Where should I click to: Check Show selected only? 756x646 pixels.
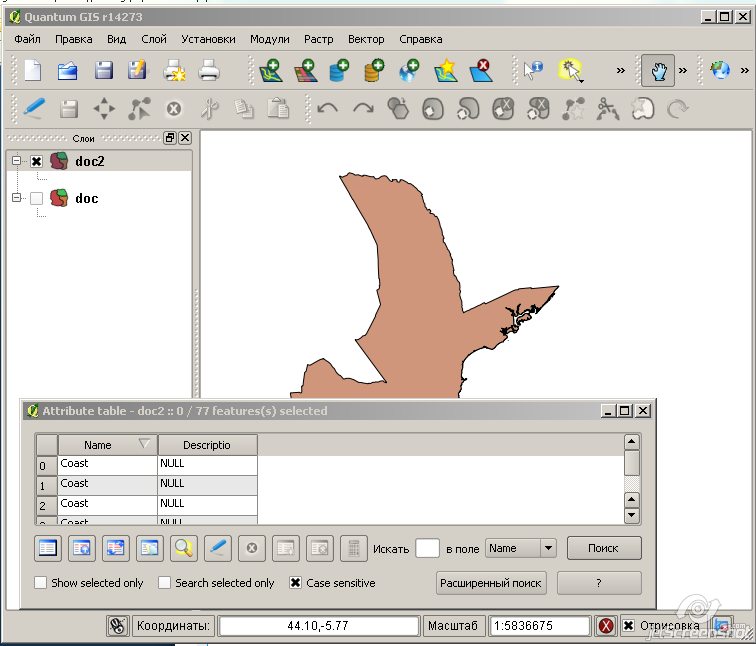[40, 582]
